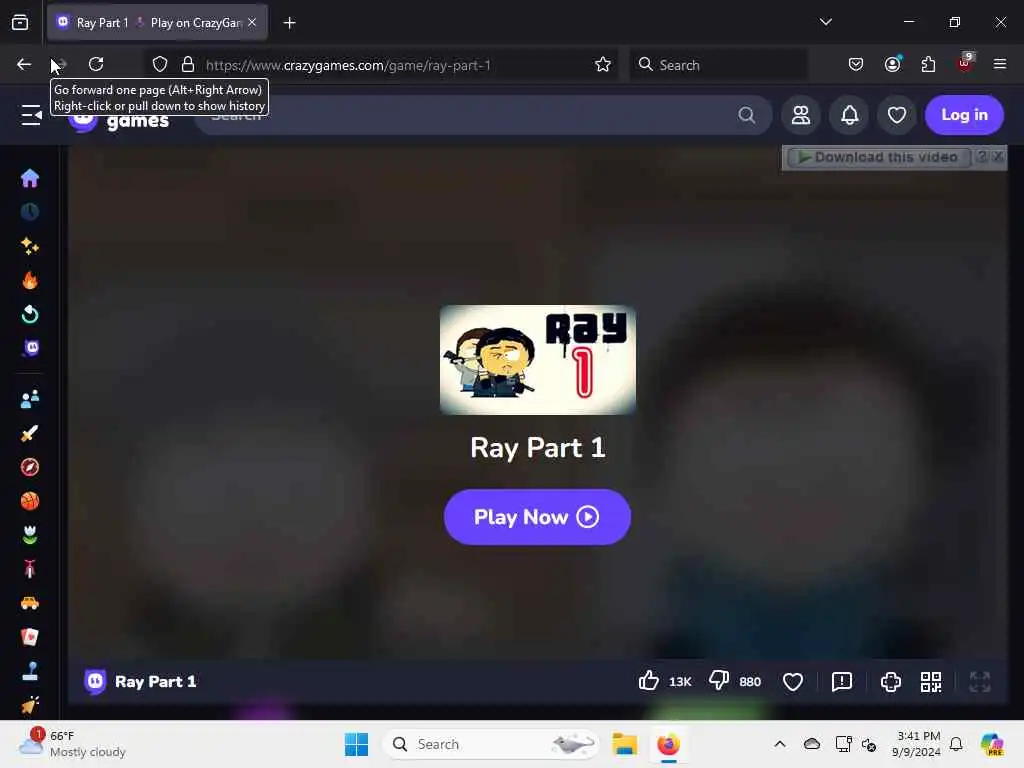1024x768 pixels.
Task: Click Firefox icon in the taskbar
Action: (668, 744)
